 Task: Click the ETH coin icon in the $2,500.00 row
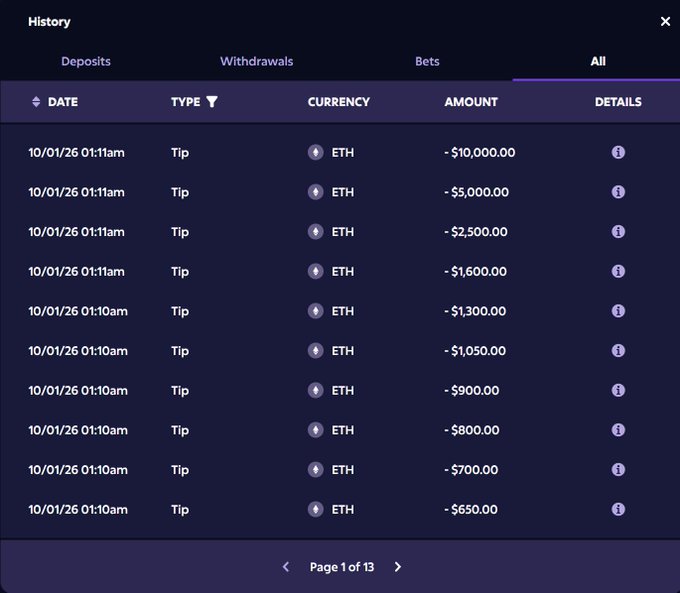316,232
